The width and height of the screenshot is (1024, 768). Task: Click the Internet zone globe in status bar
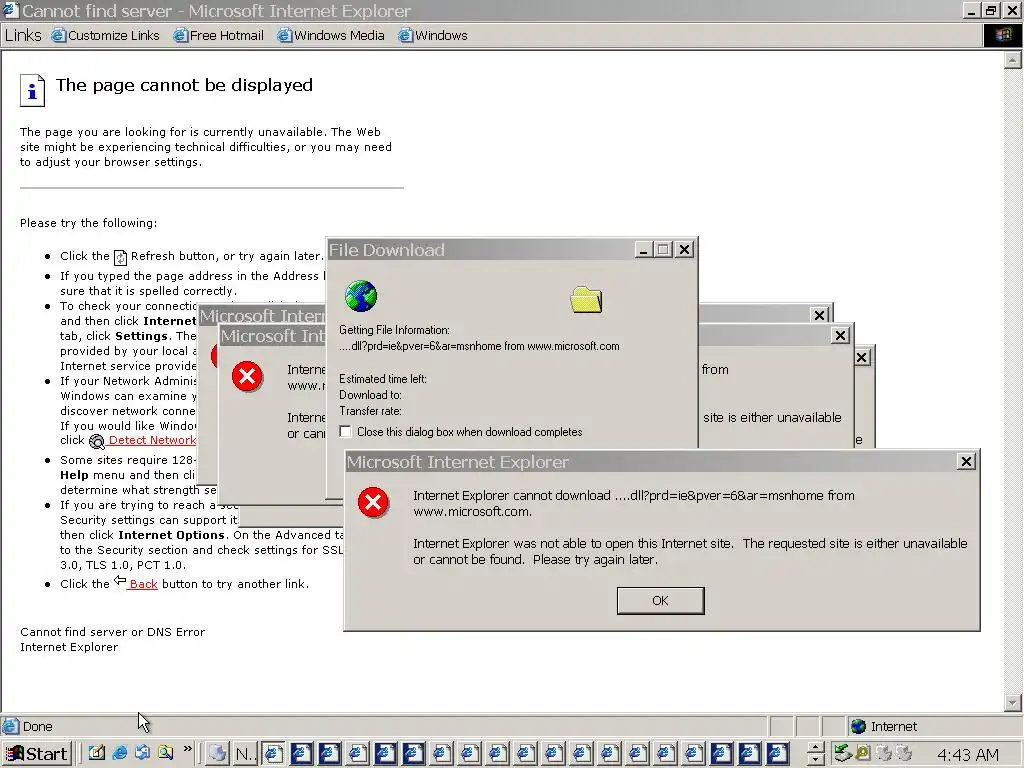(x=859, y=726)
